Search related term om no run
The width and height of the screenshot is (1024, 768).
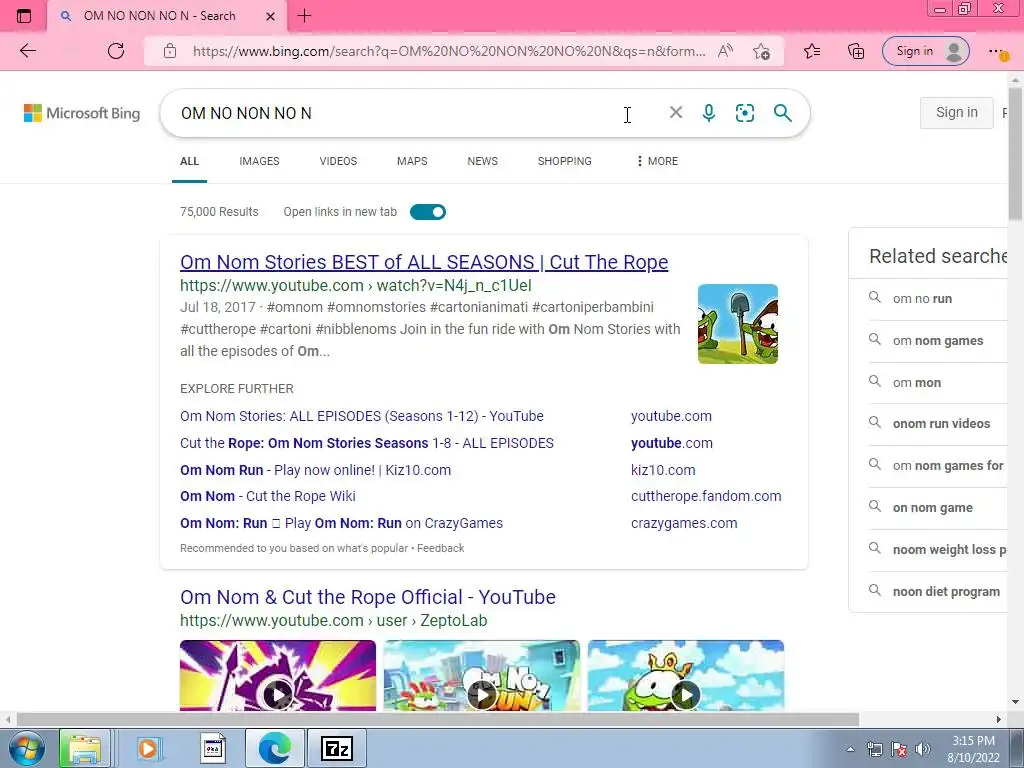click(922, 298)
